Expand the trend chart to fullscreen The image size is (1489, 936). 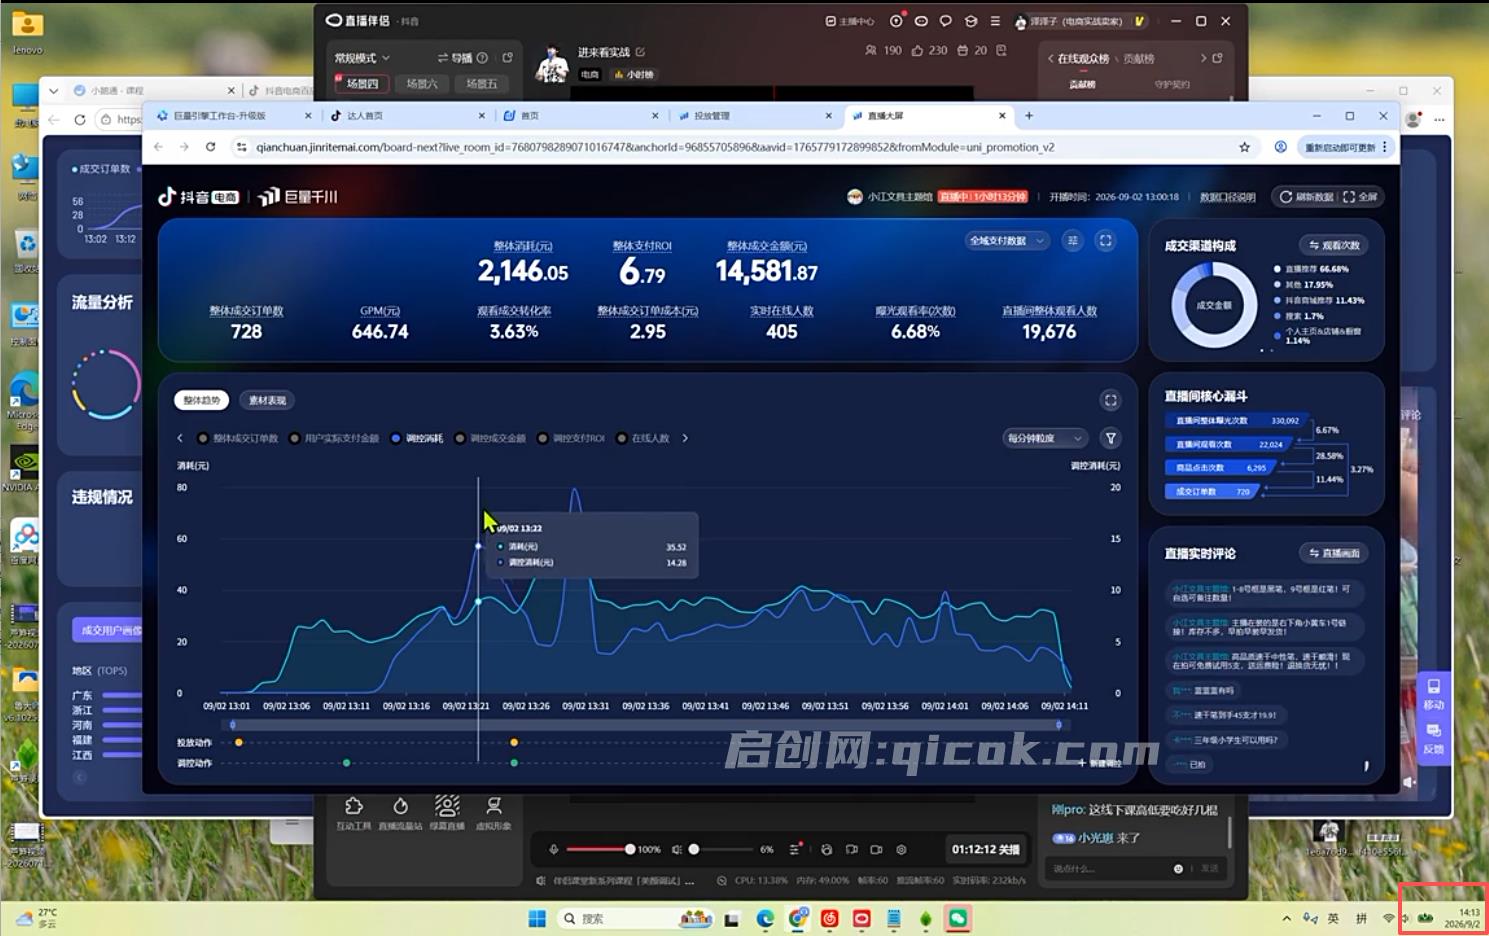click(x=1110, y=400)
